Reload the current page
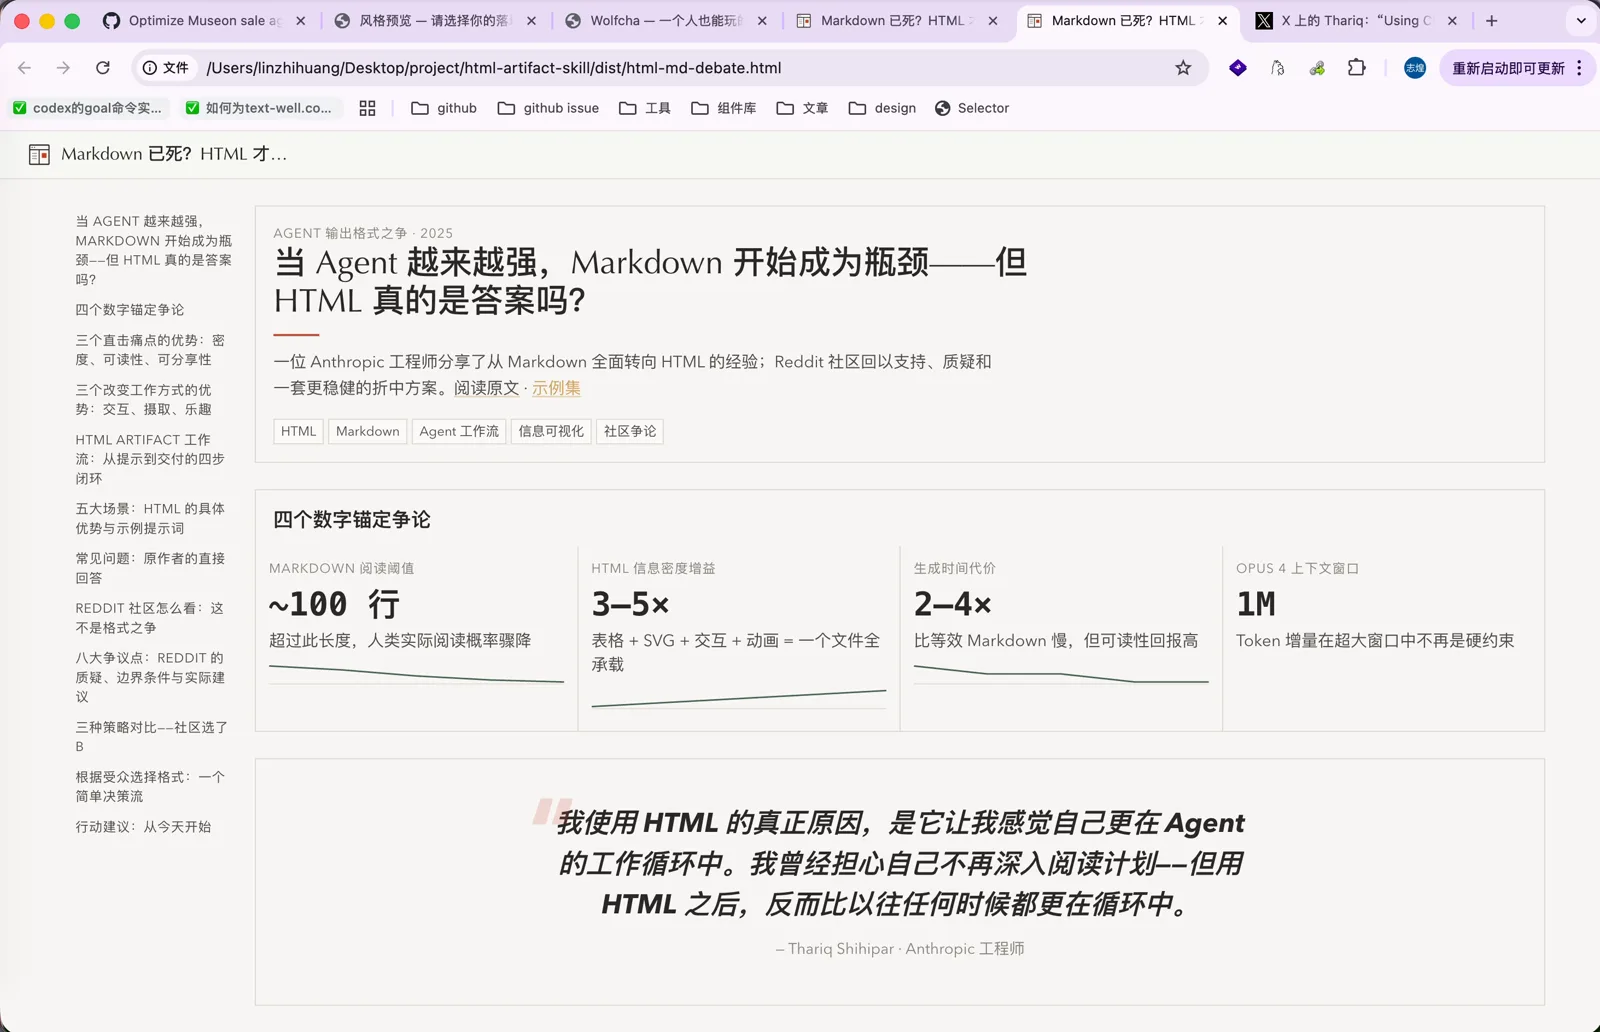Viewport: 1600px width, 1032px height. pyautogui.click(x=103, y=68)
